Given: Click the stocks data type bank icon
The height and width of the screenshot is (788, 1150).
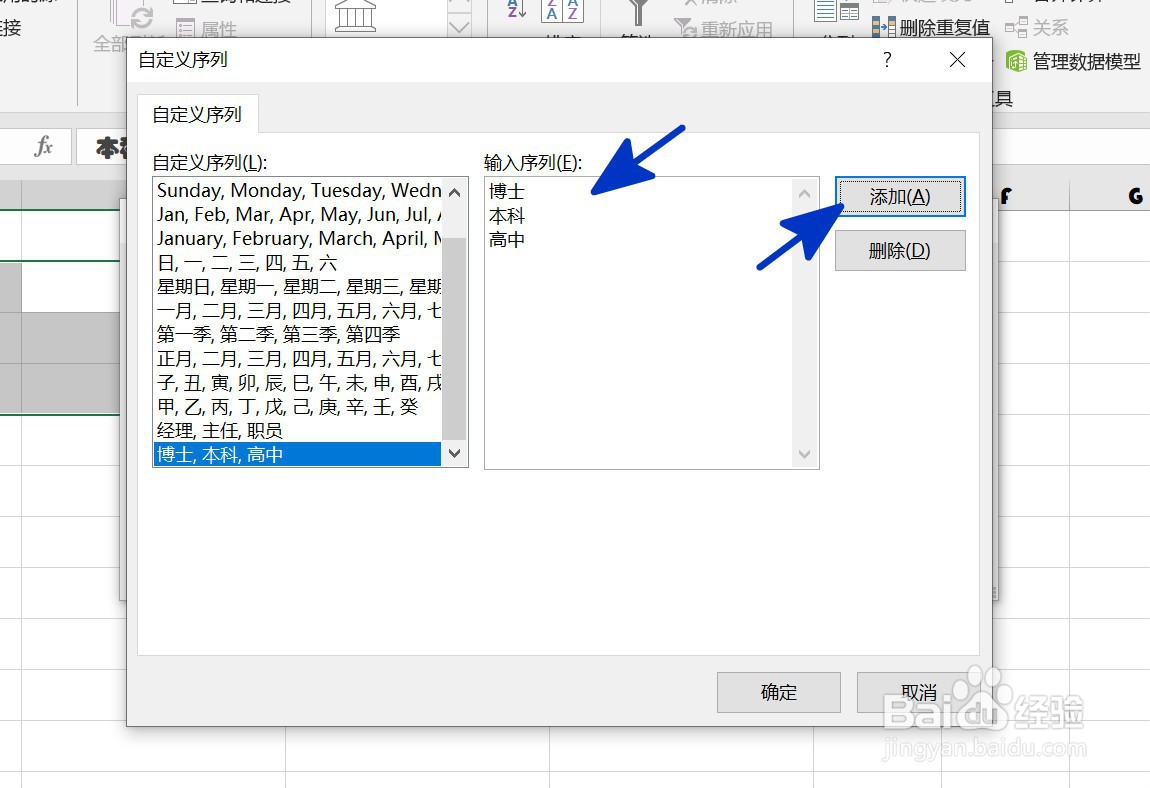Looking at the screenshot, I should [355, 16].
